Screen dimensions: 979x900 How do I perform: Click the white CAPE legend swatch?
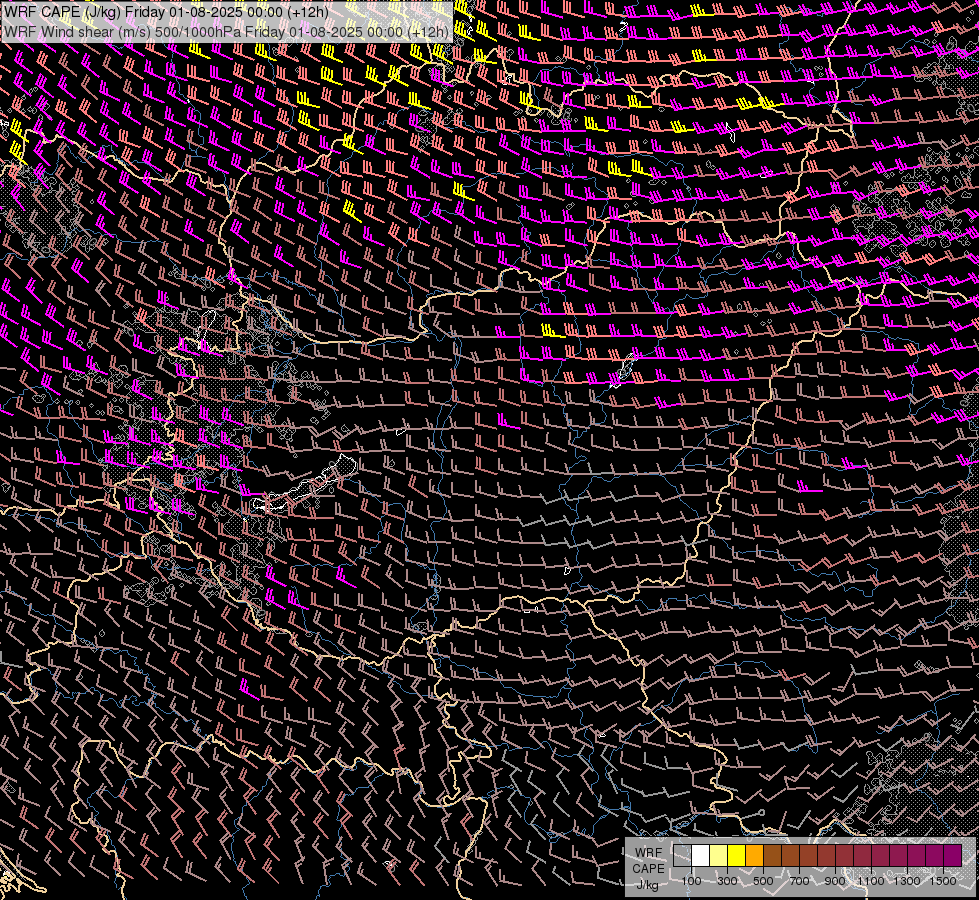coord(701,856)
